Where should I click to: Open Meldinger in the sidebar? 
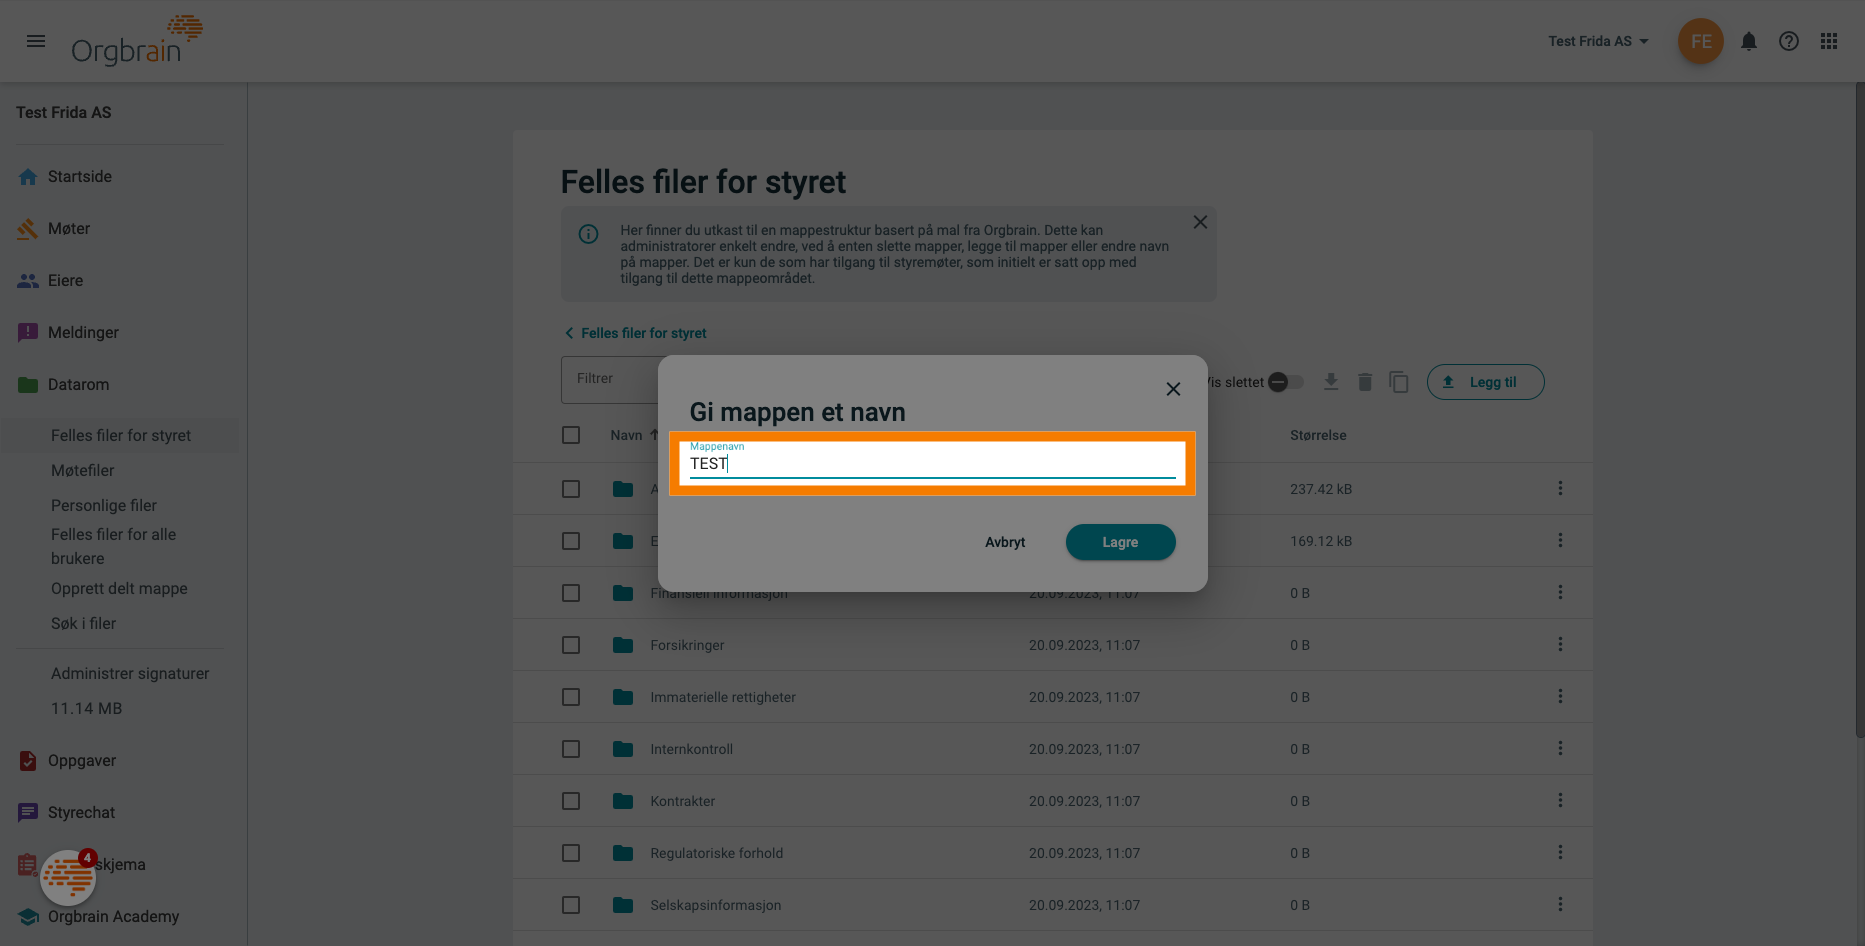[x=83, y=332]
